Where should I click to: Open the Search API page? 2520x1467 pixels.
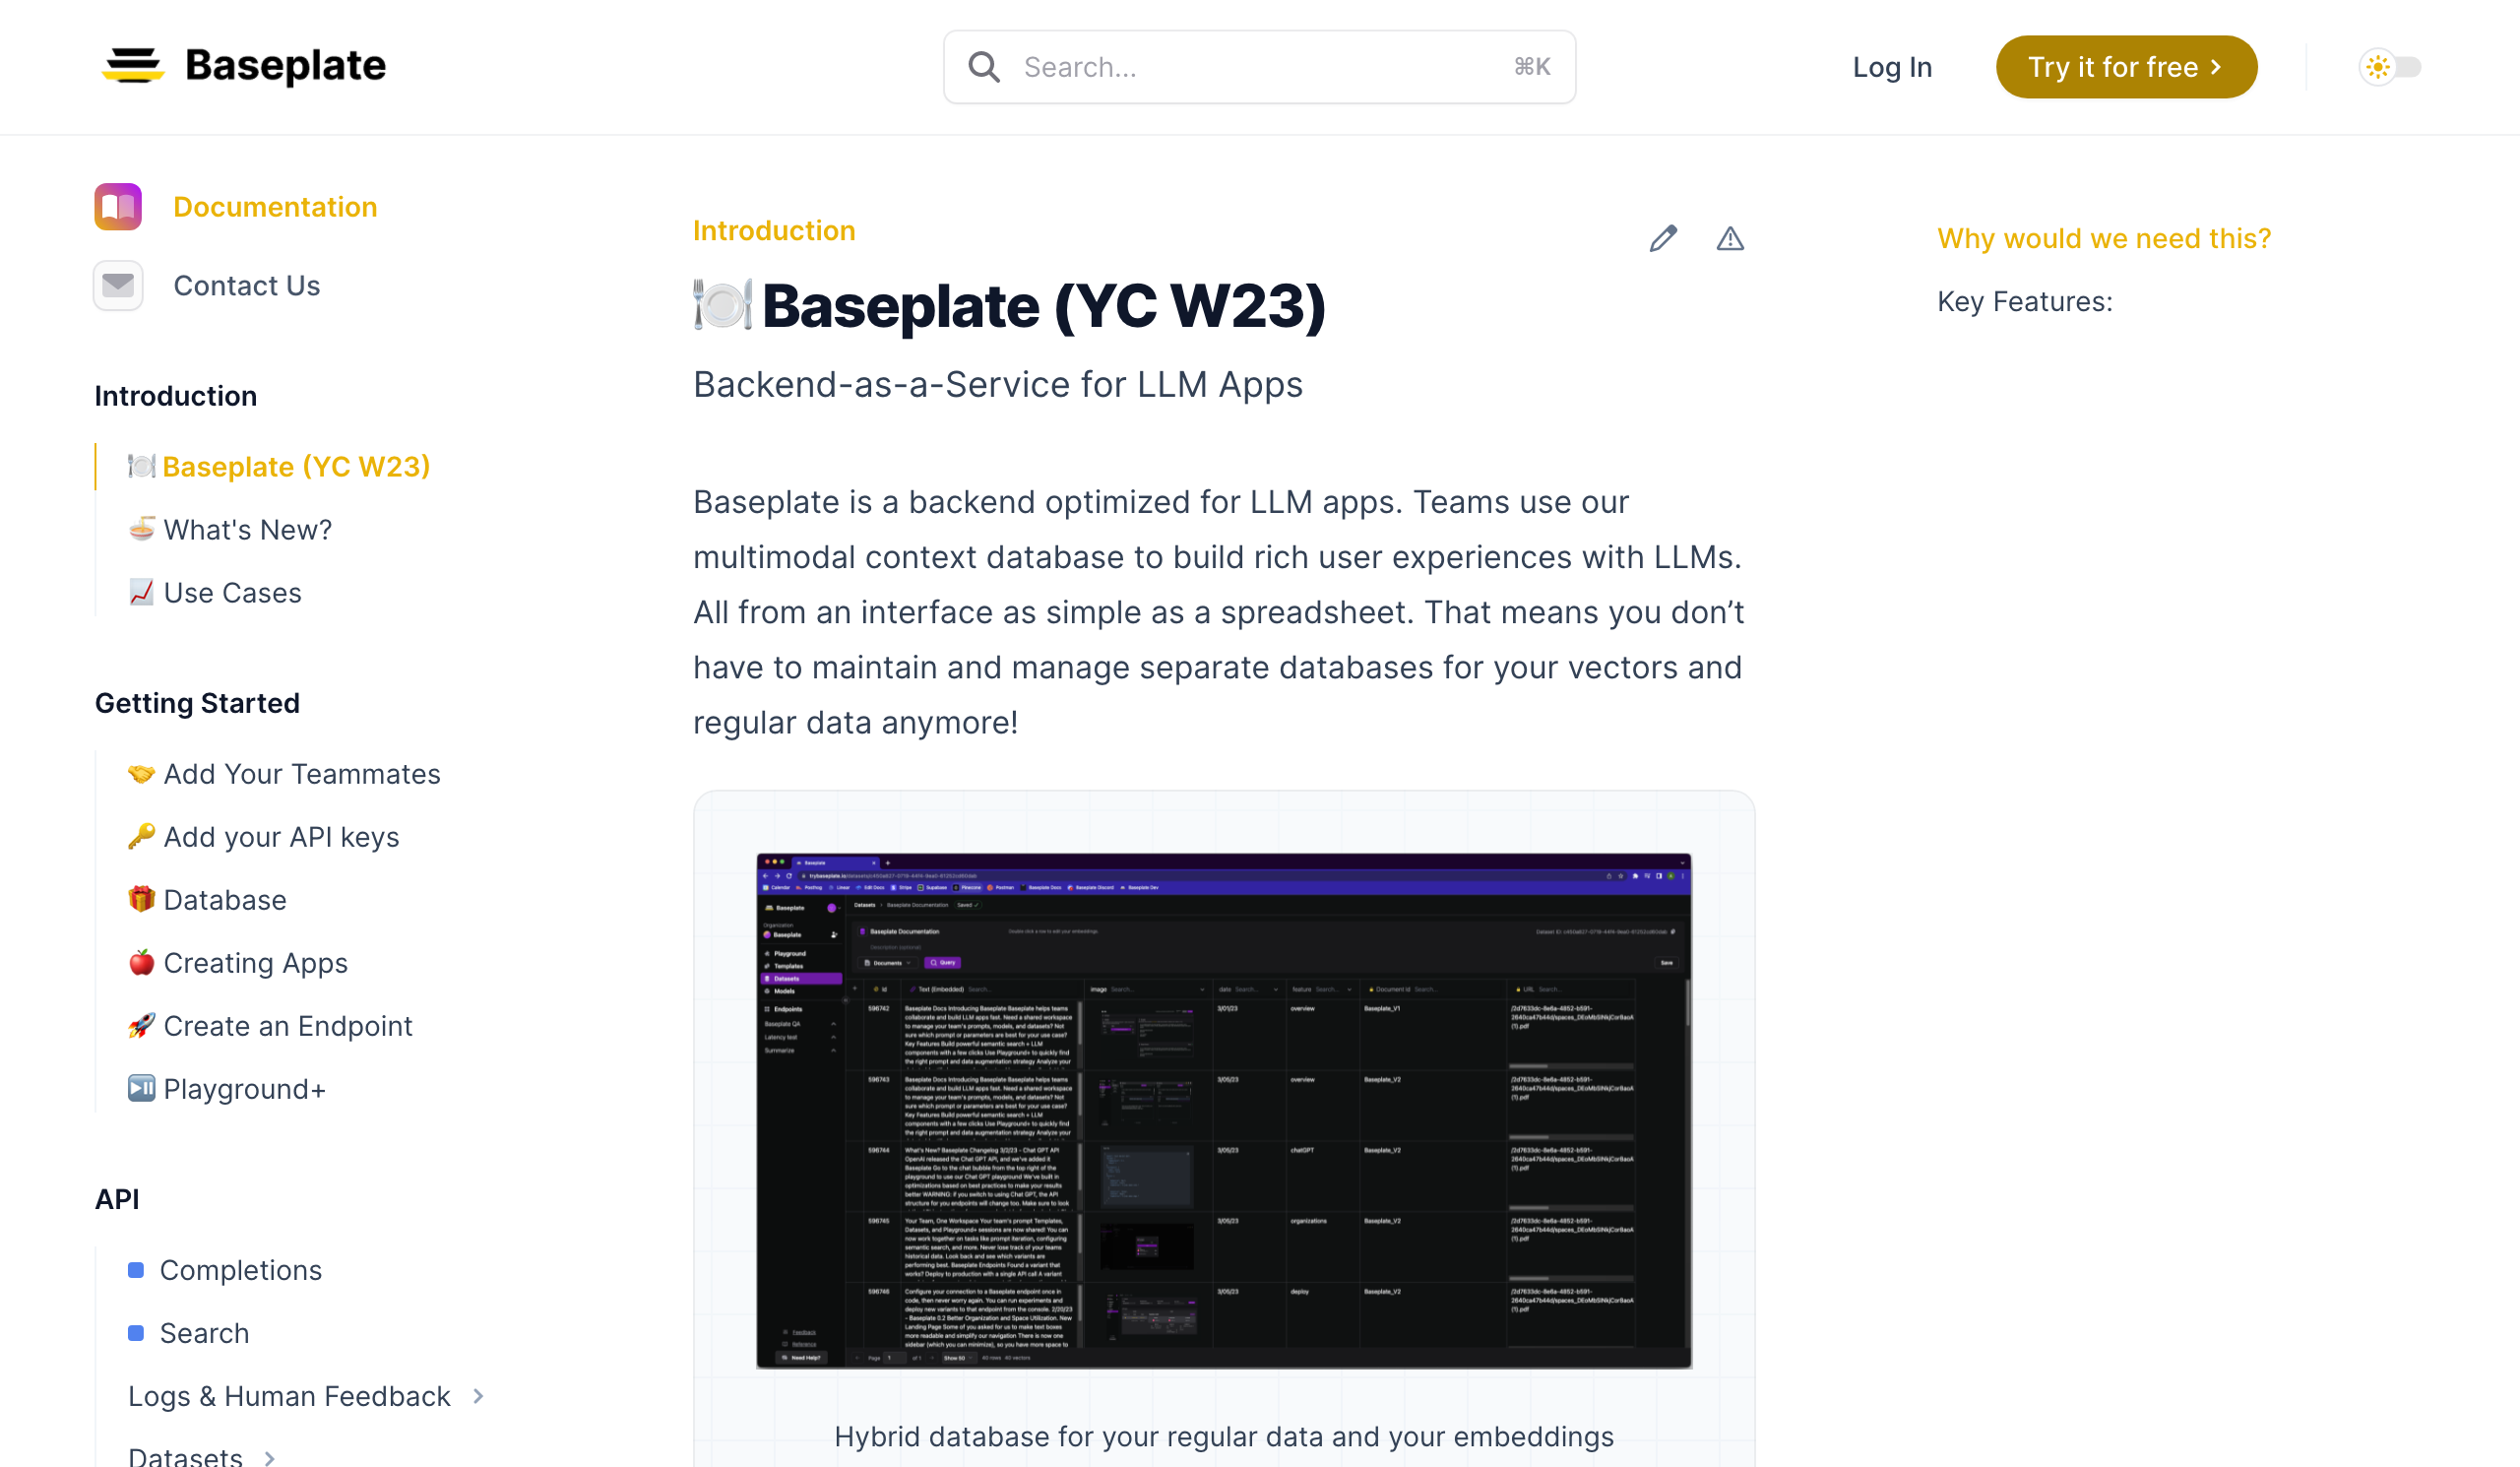204,1333
